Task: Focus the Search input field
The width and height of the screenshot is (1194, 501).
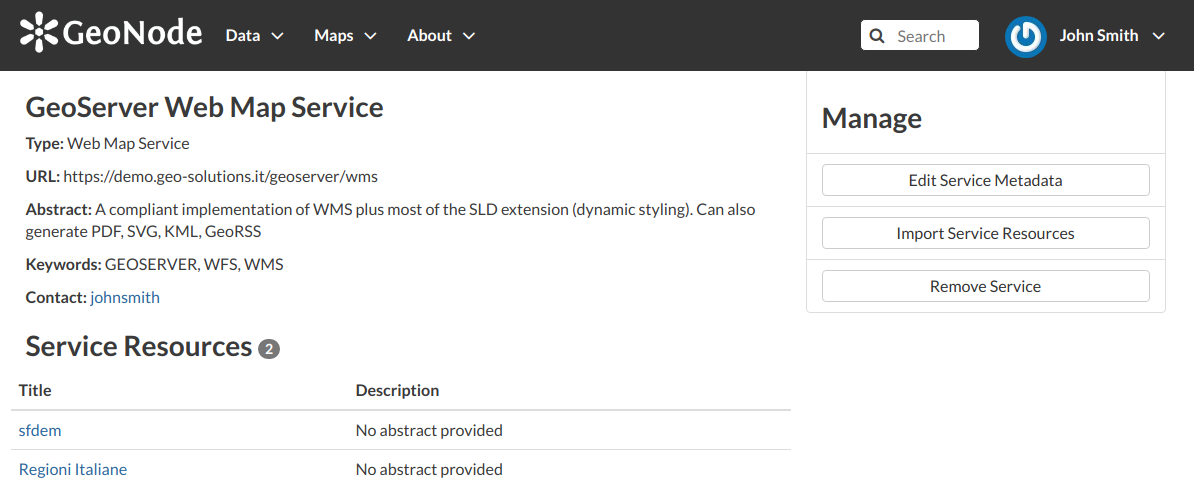Action: click(919, 36)
